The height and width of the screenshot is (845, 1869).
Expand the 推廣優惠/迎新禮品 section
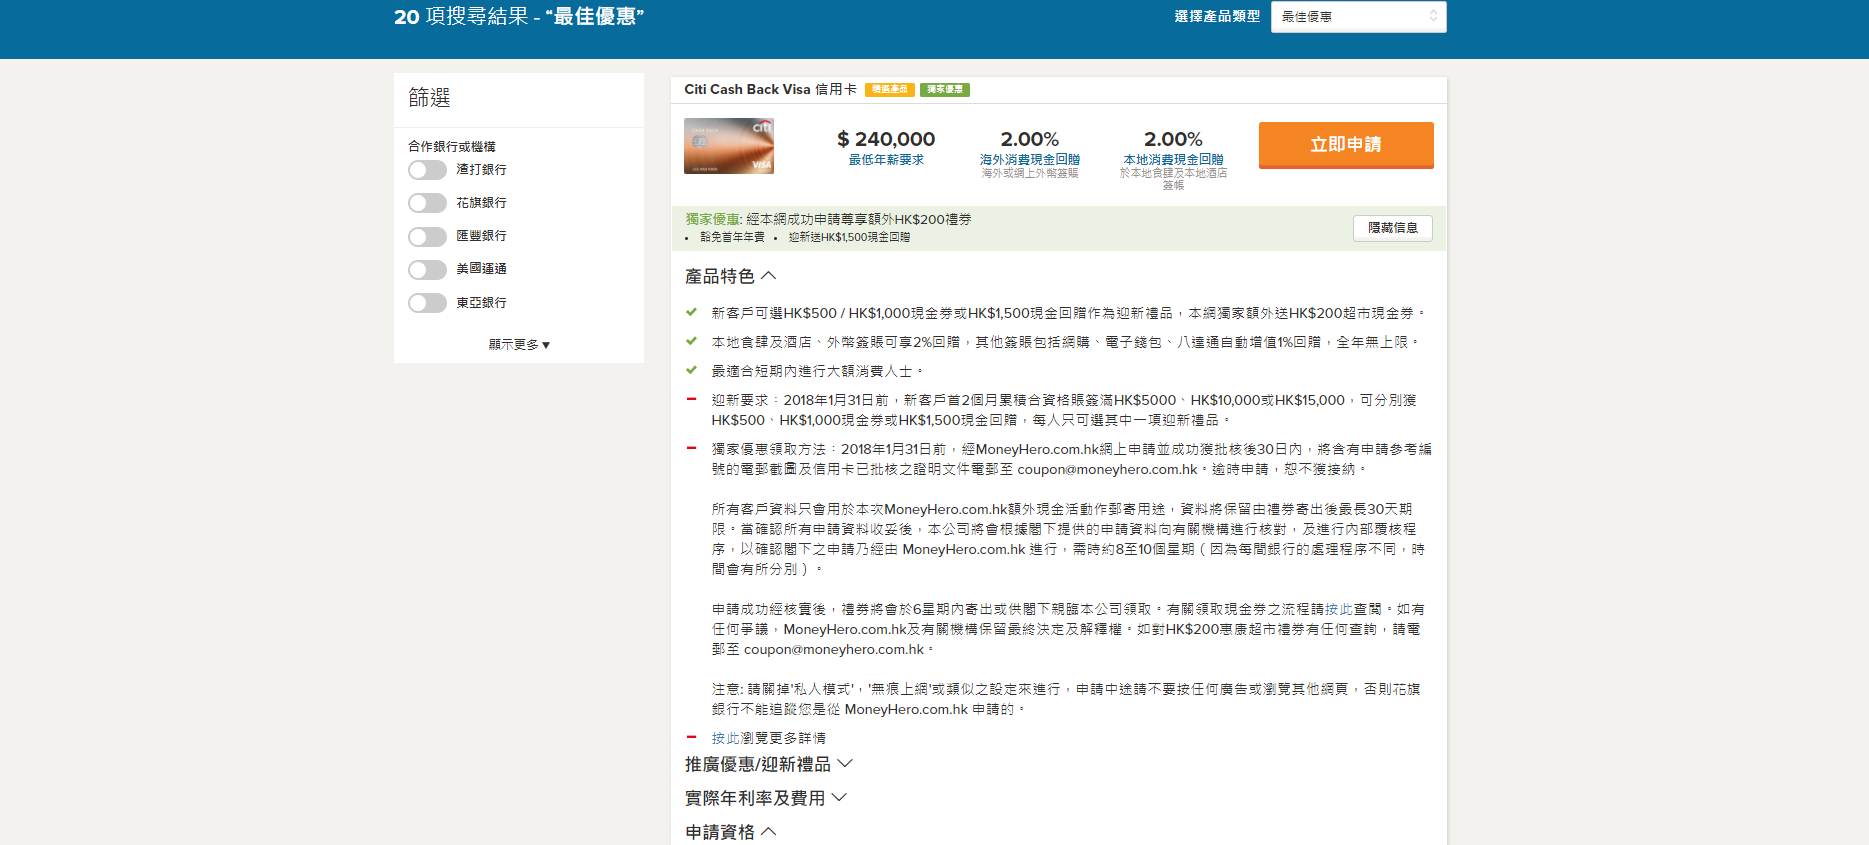(x=768, y=764)
